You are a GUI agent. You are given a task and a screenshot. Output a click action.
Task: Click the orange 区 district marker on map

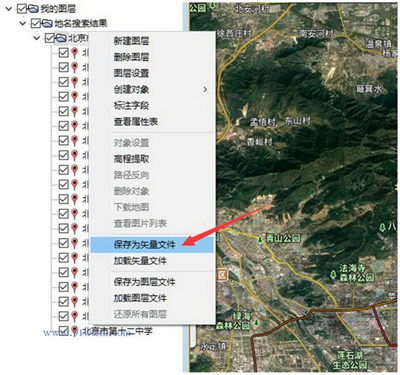[x=222, y=275]
